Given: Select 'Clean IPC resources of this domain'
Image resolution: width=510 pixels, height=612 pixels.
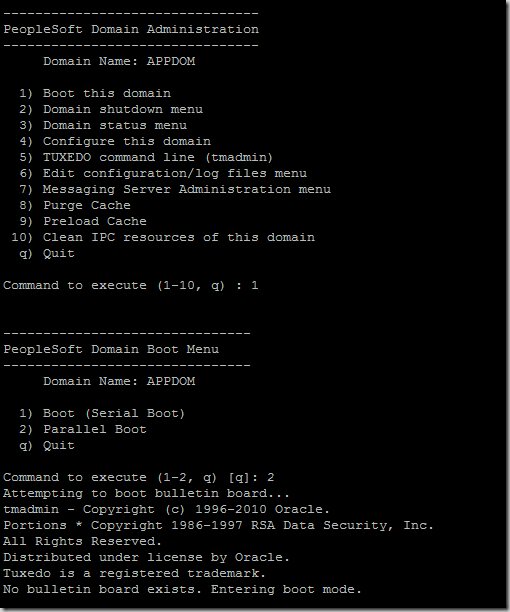Looking at the screenshot, I should pos(163,237).
